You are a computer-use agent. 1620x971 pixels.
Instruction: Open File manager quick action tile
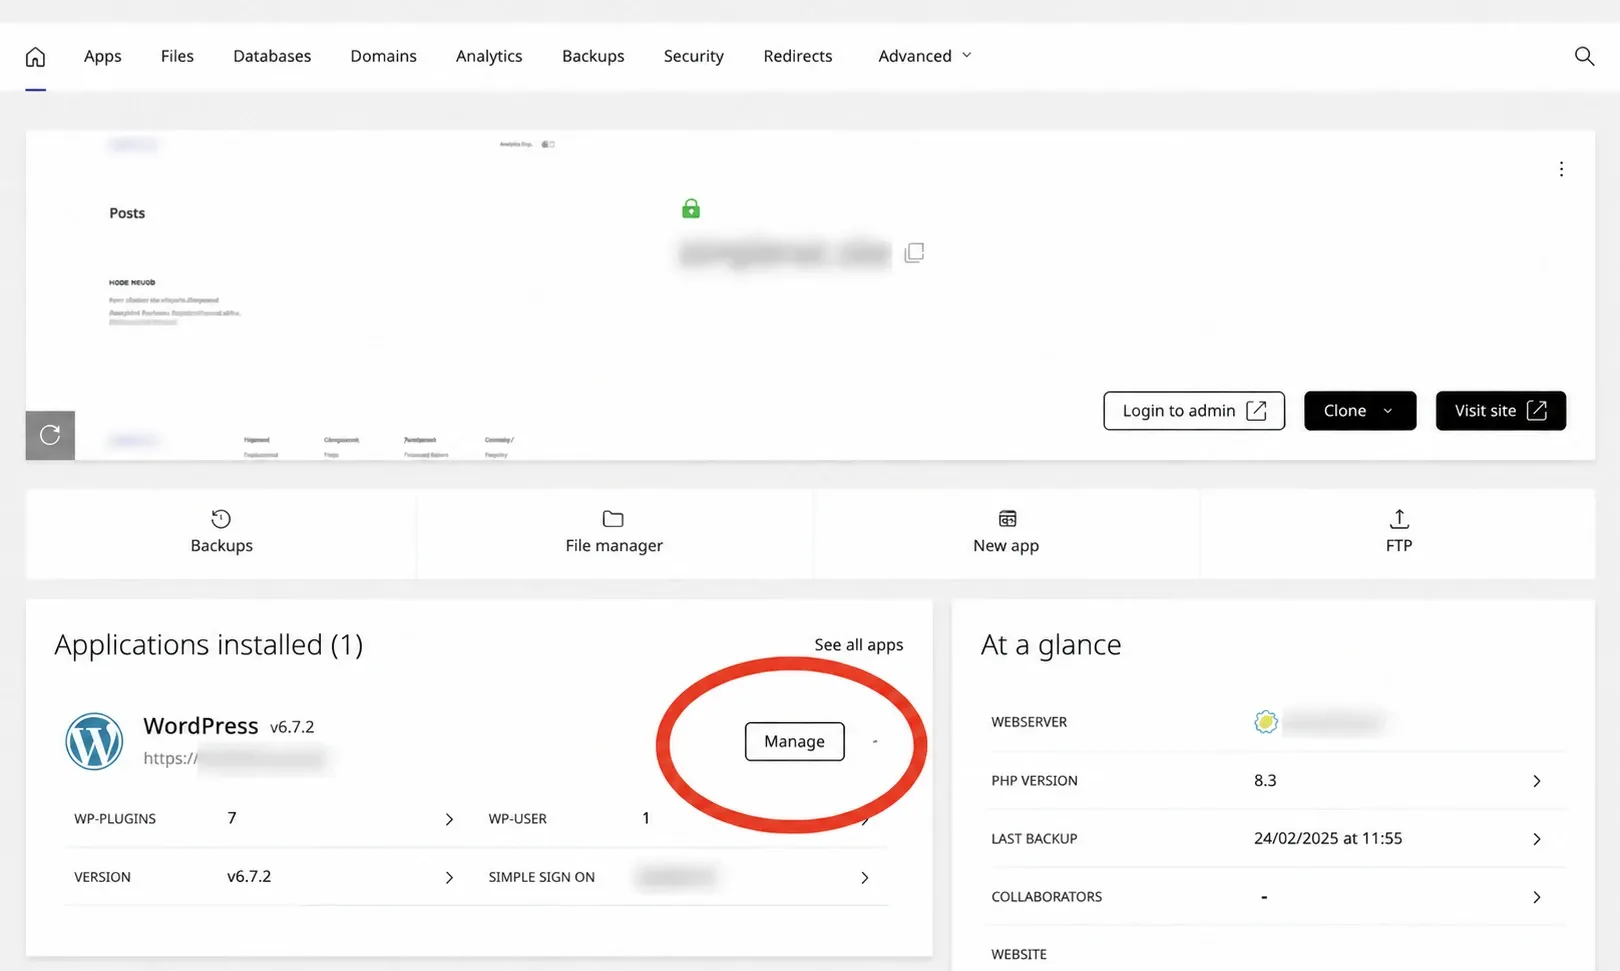click(614, 533)
